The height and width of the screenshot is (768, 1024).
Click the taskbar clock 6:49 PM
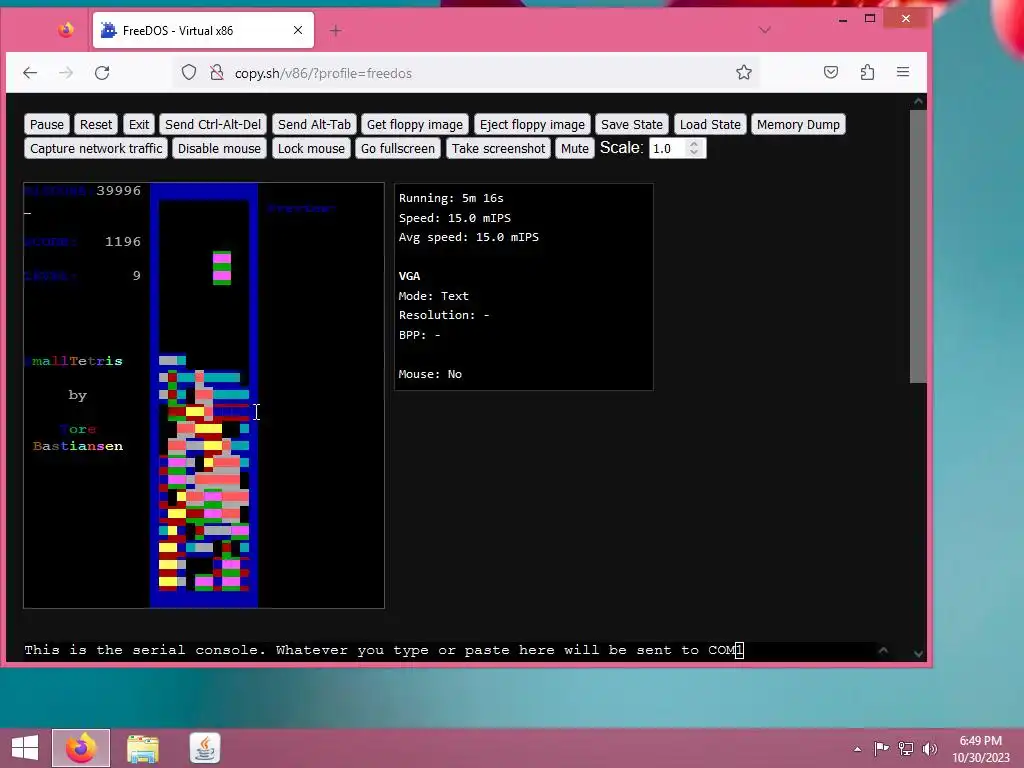pos(980,741)
